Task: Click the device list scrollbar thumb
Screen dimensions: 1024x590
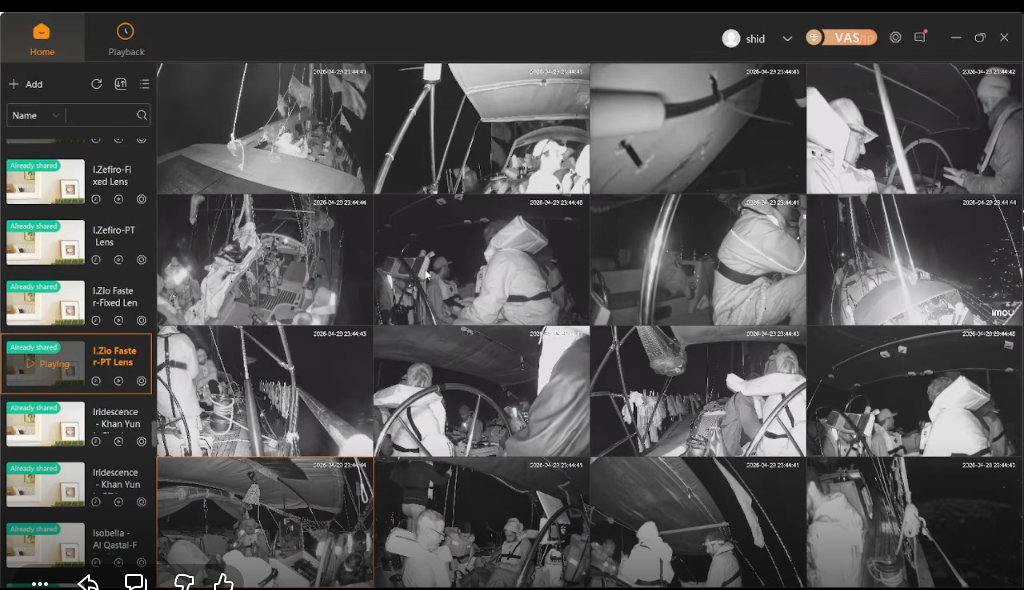Action: click(153, 433)
